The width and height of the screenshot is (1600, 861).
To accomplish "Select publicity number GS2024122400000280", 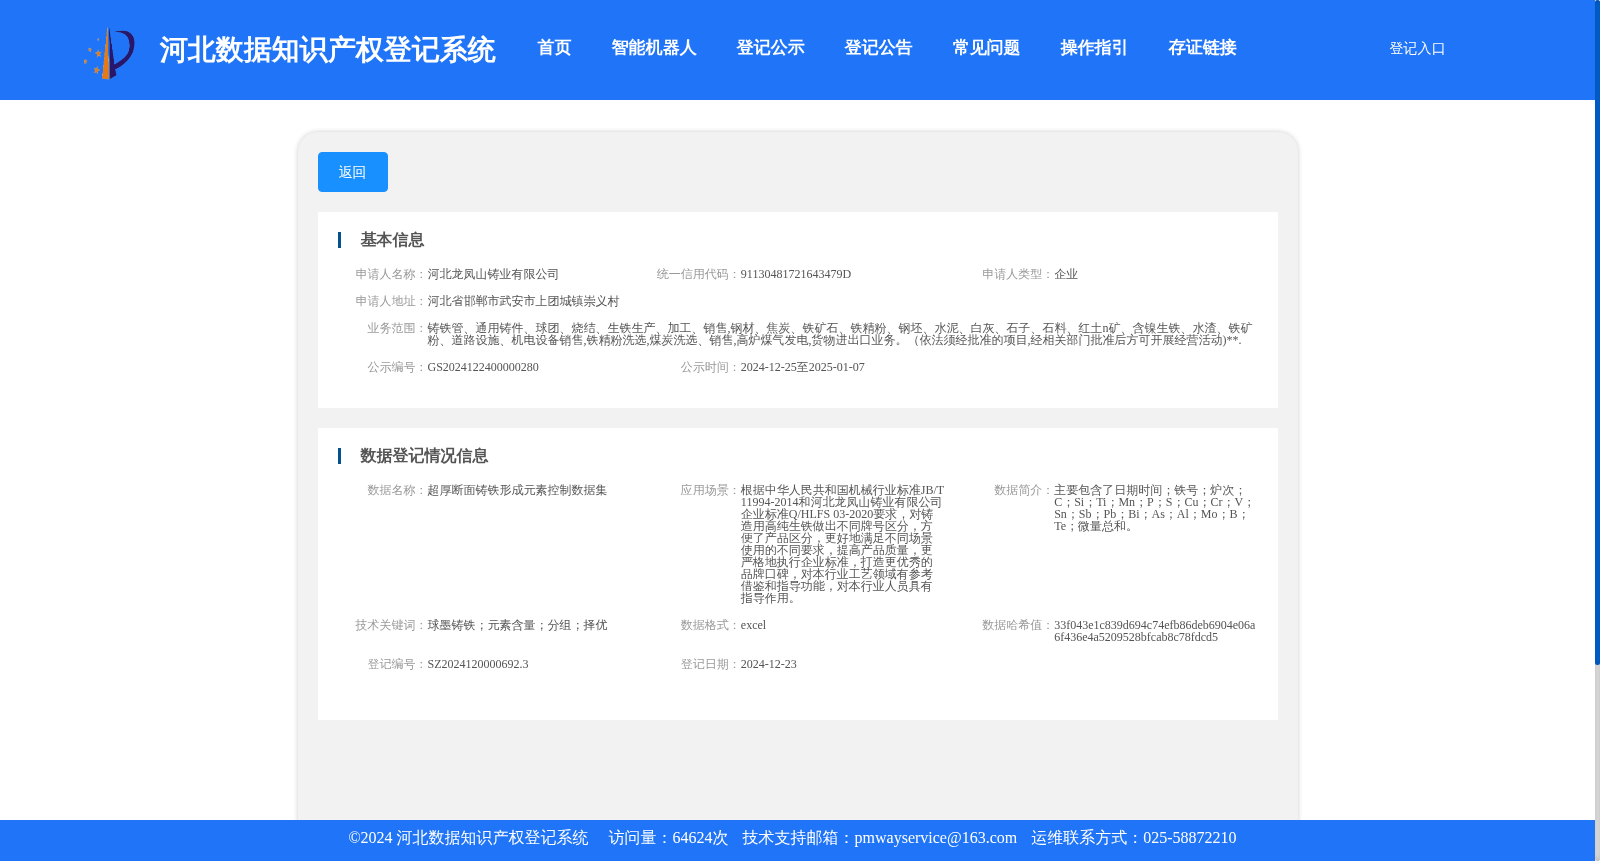I will (483, 367).
